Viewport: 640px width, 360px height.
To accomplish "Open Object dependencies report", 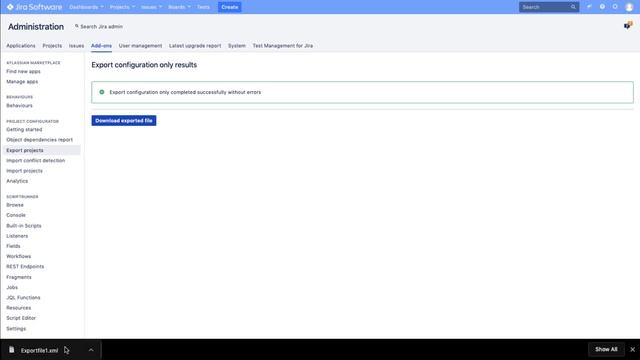I will (39, 140).
